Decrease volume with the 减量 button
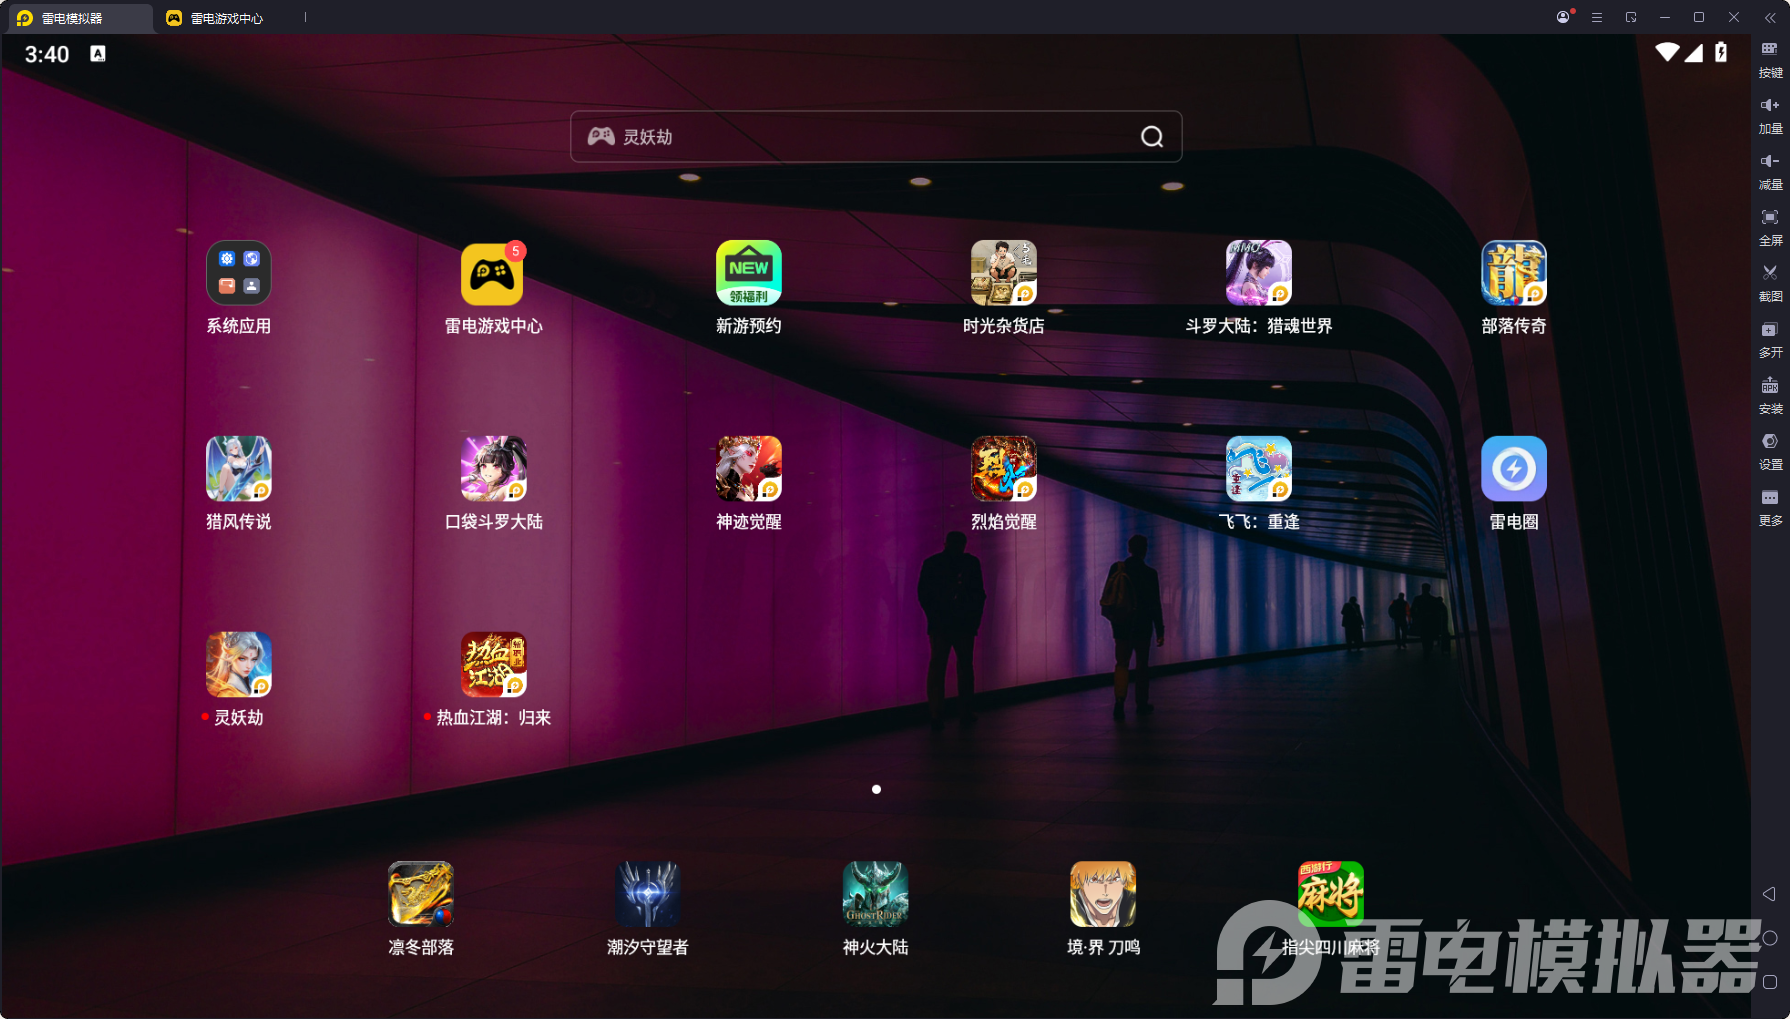 point(1770,172)
